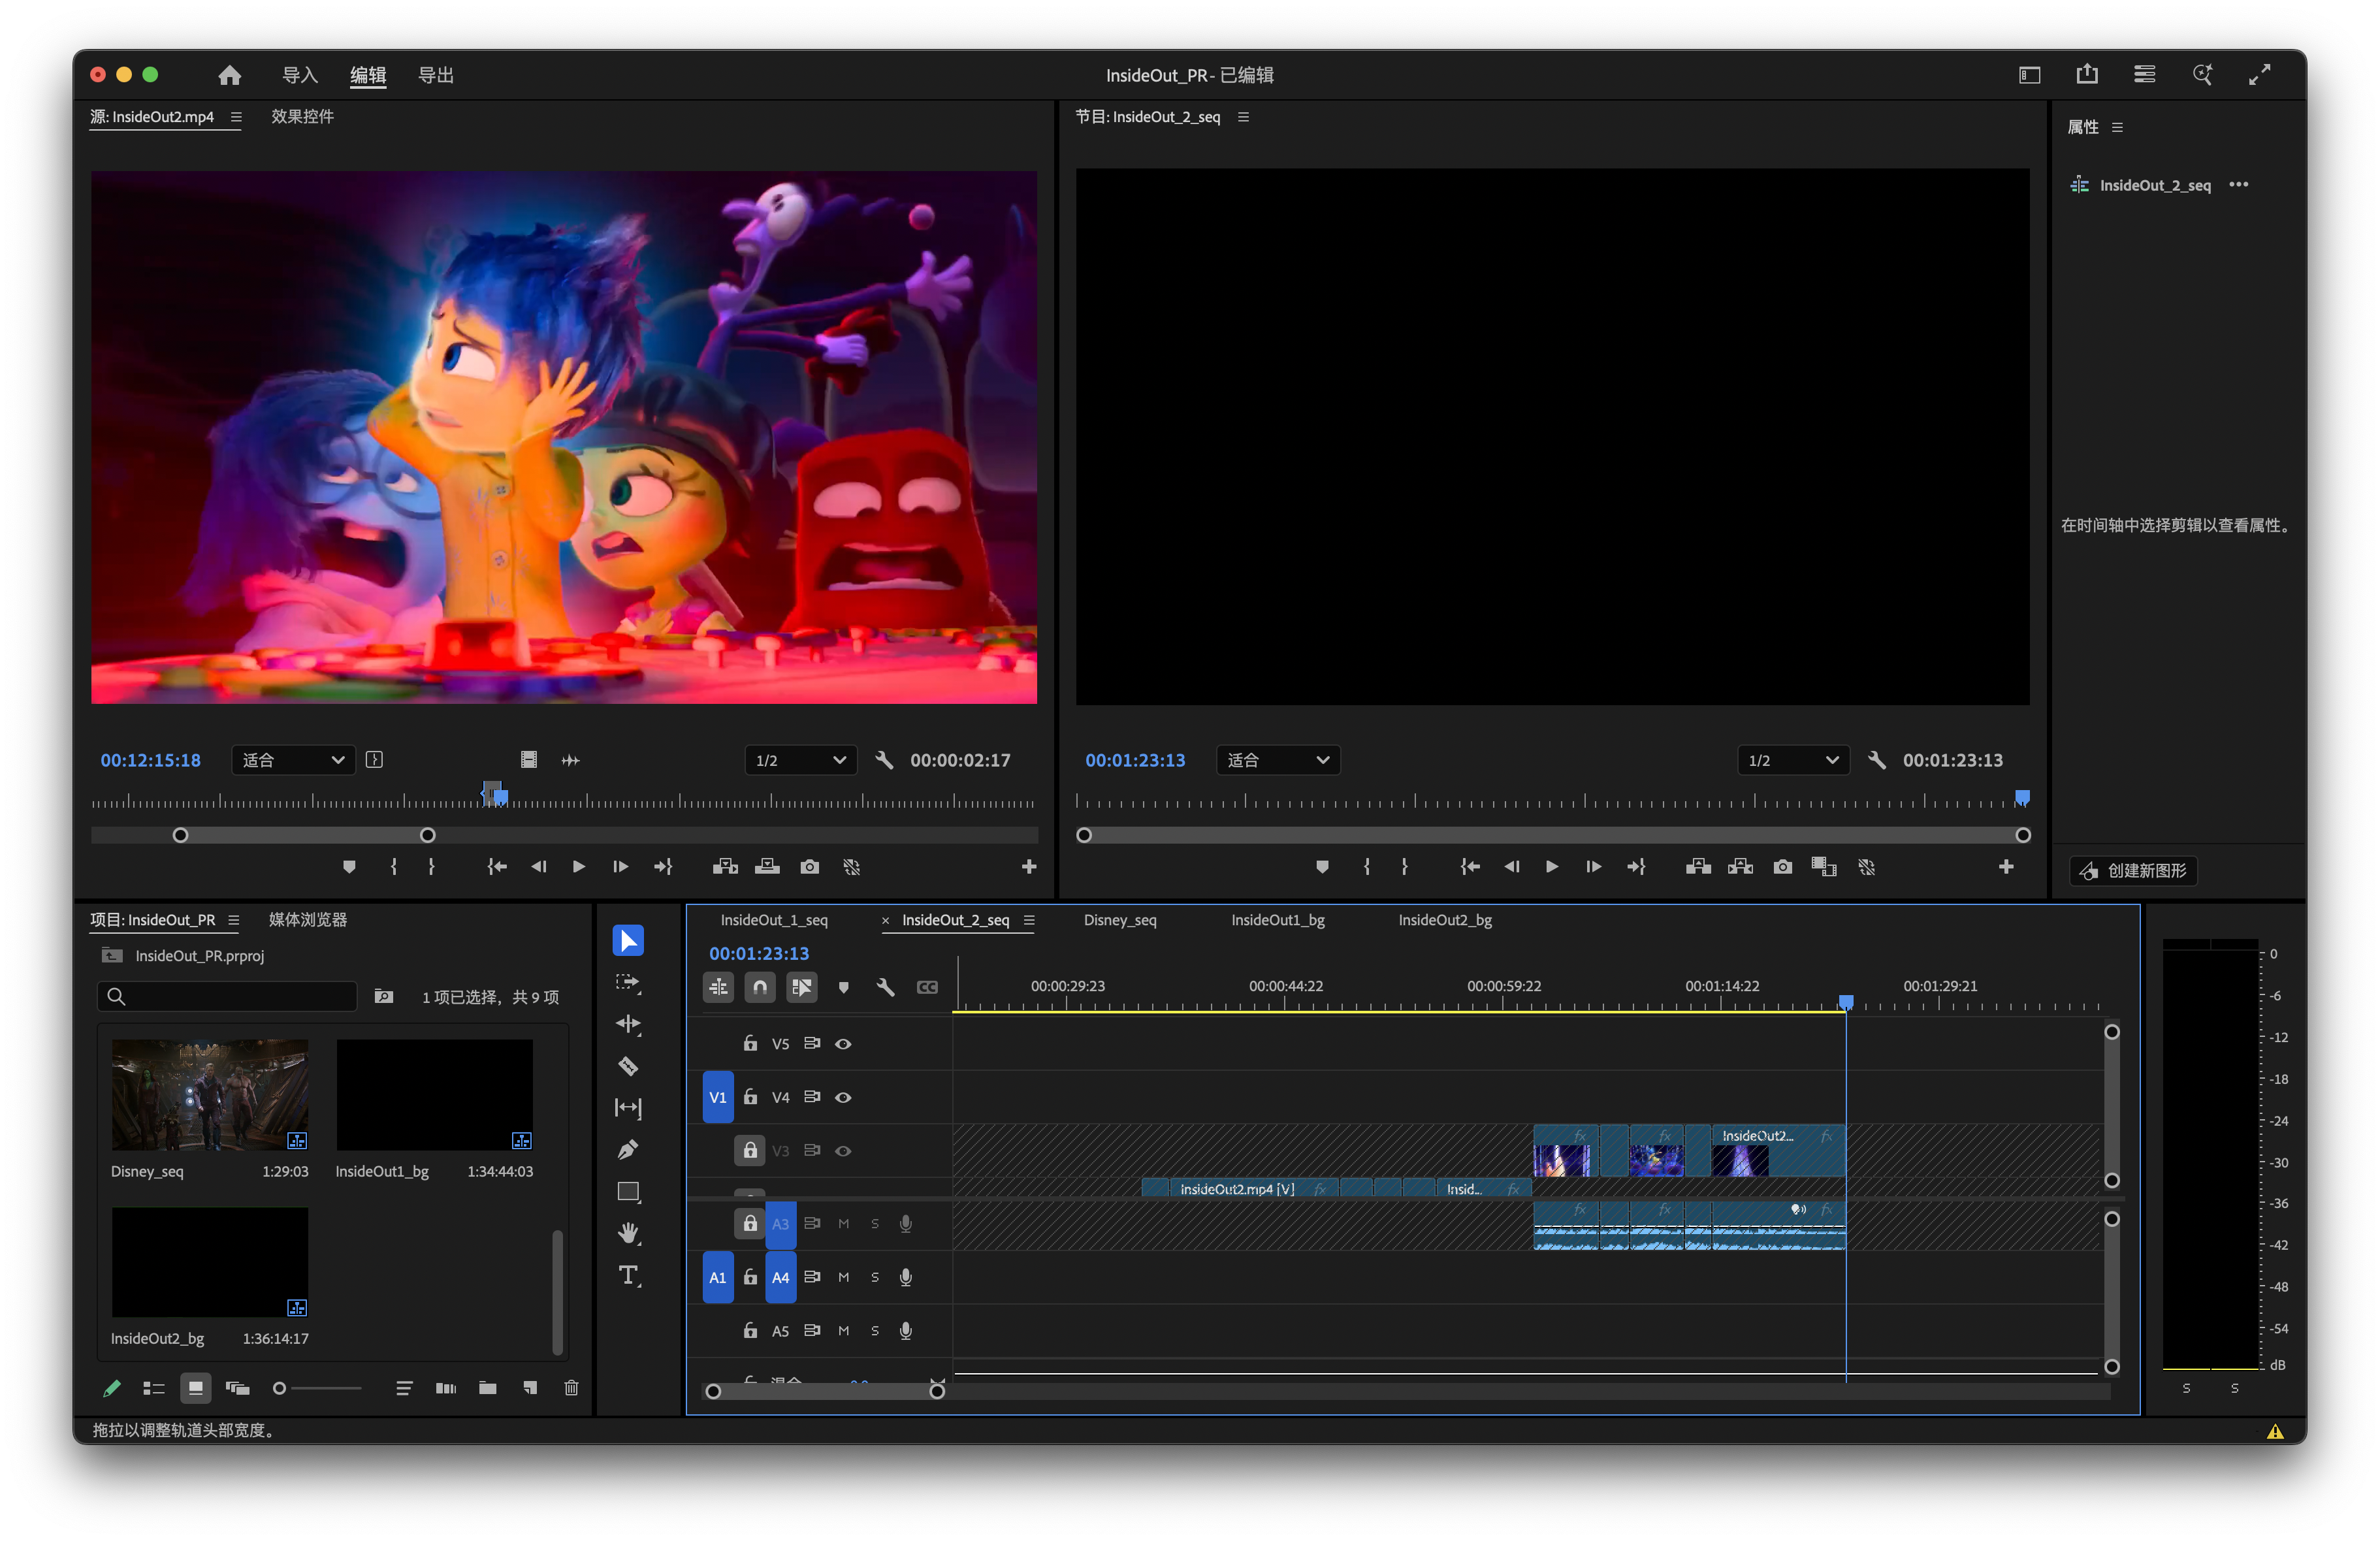Click 创建新图形 button

pyautogui.click(x=2132, y=871)
